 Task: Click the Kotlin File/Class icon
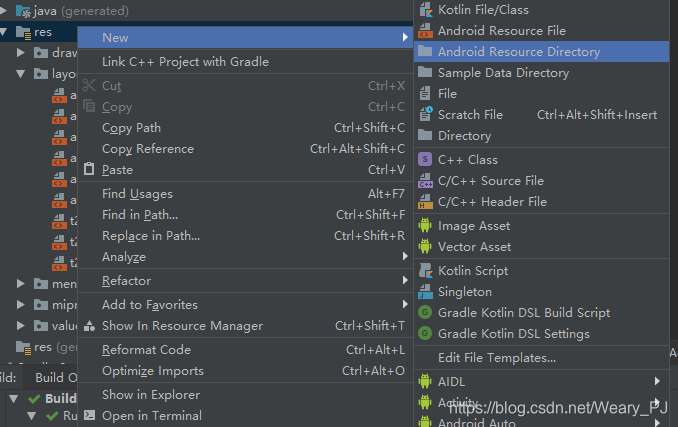tap(425, 10)
